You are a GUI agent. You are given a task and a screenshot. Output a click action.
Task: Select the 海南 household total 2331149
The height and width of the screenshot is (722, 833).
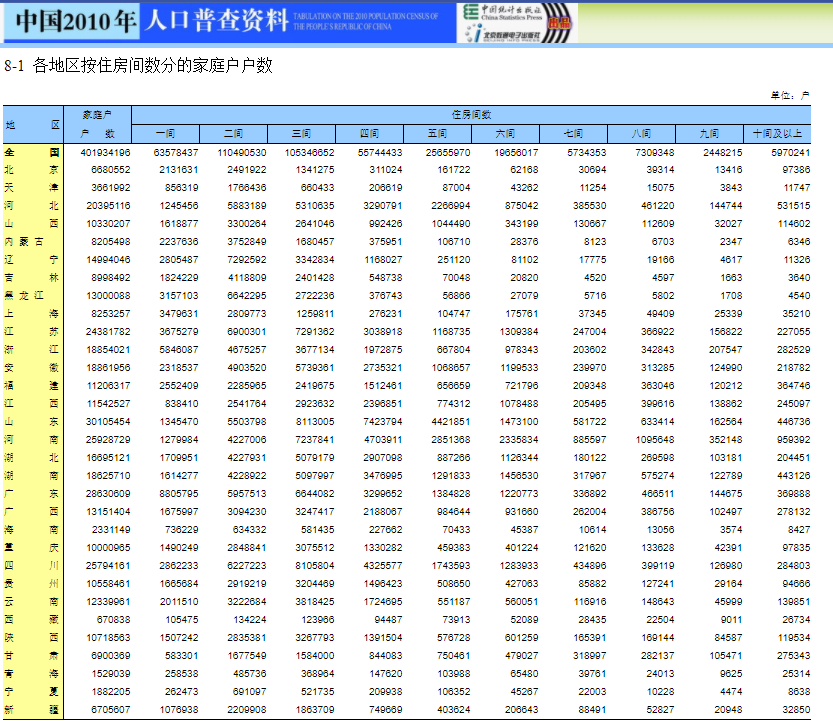pyautogui.click(x=110, y=530)
